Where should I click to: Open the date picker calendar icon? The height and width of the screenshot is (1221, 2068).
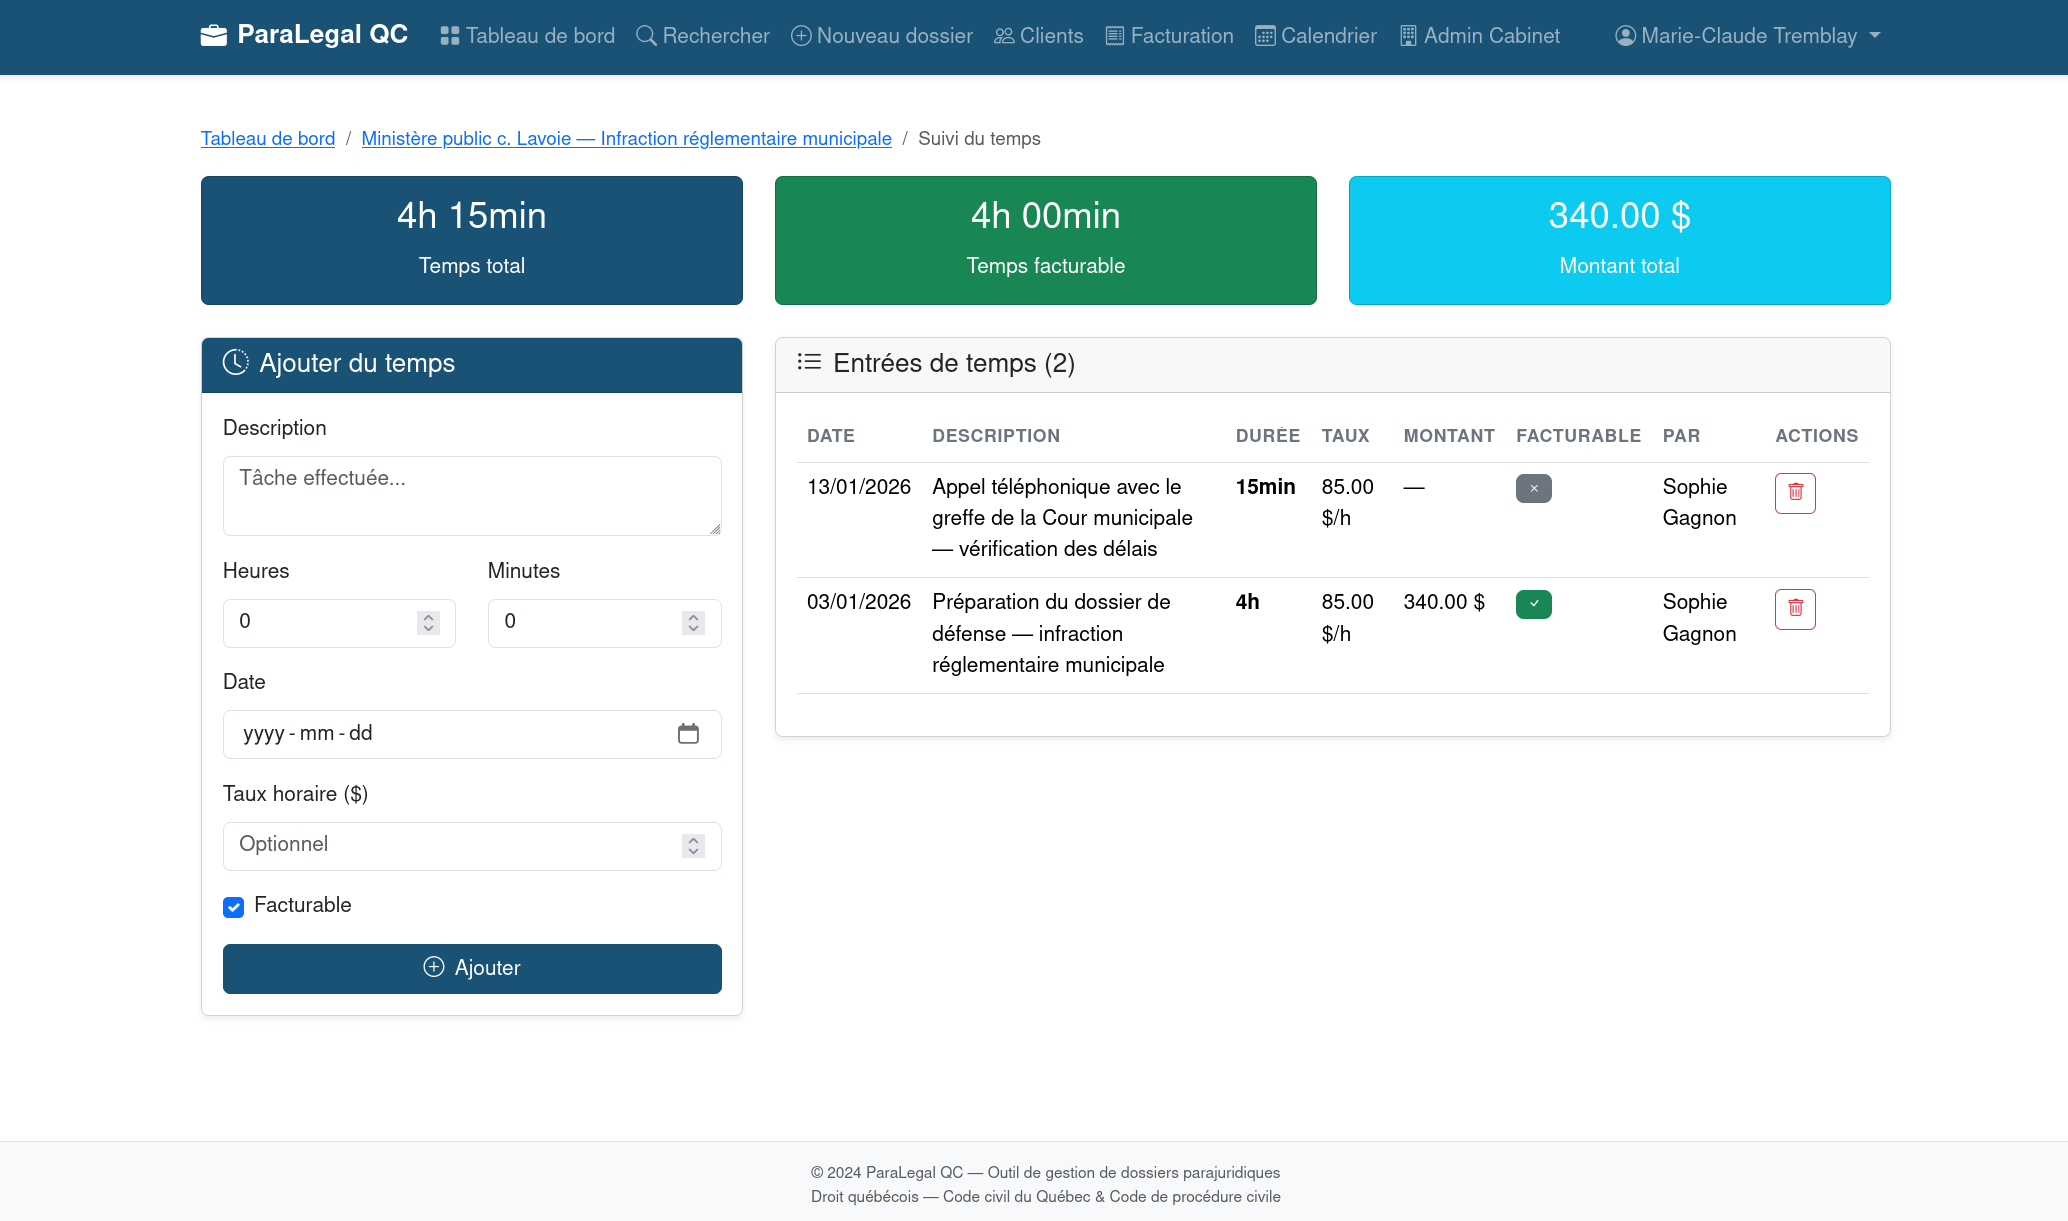(688, 734)
